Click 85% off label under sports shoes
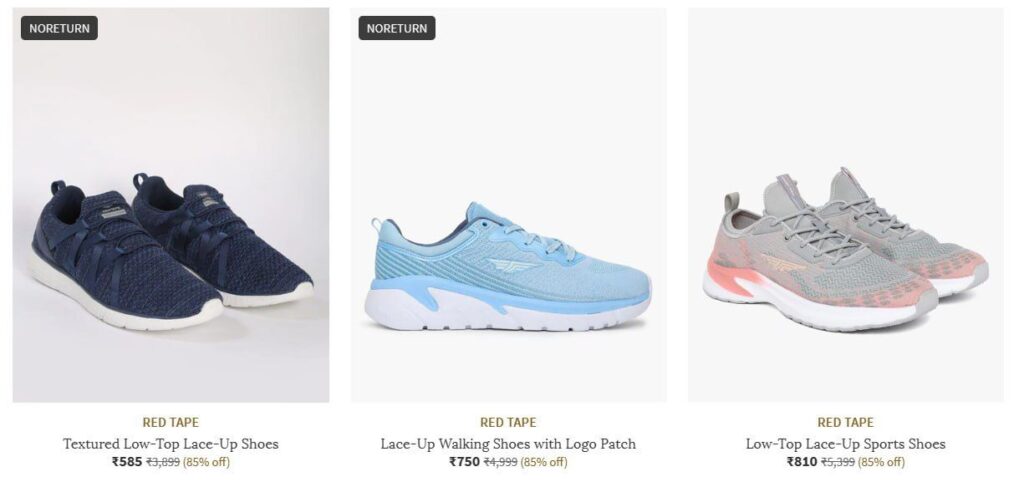The height and width of the screenshot is (487, 1024). [x=882, y=462]
